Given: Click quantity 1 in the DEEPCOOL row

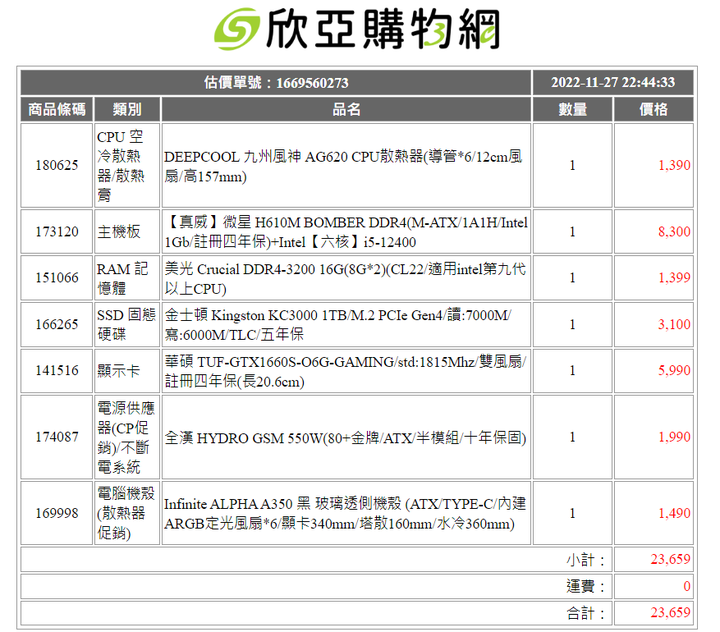Looking at the screenshot, I should [x=573, y=165].
